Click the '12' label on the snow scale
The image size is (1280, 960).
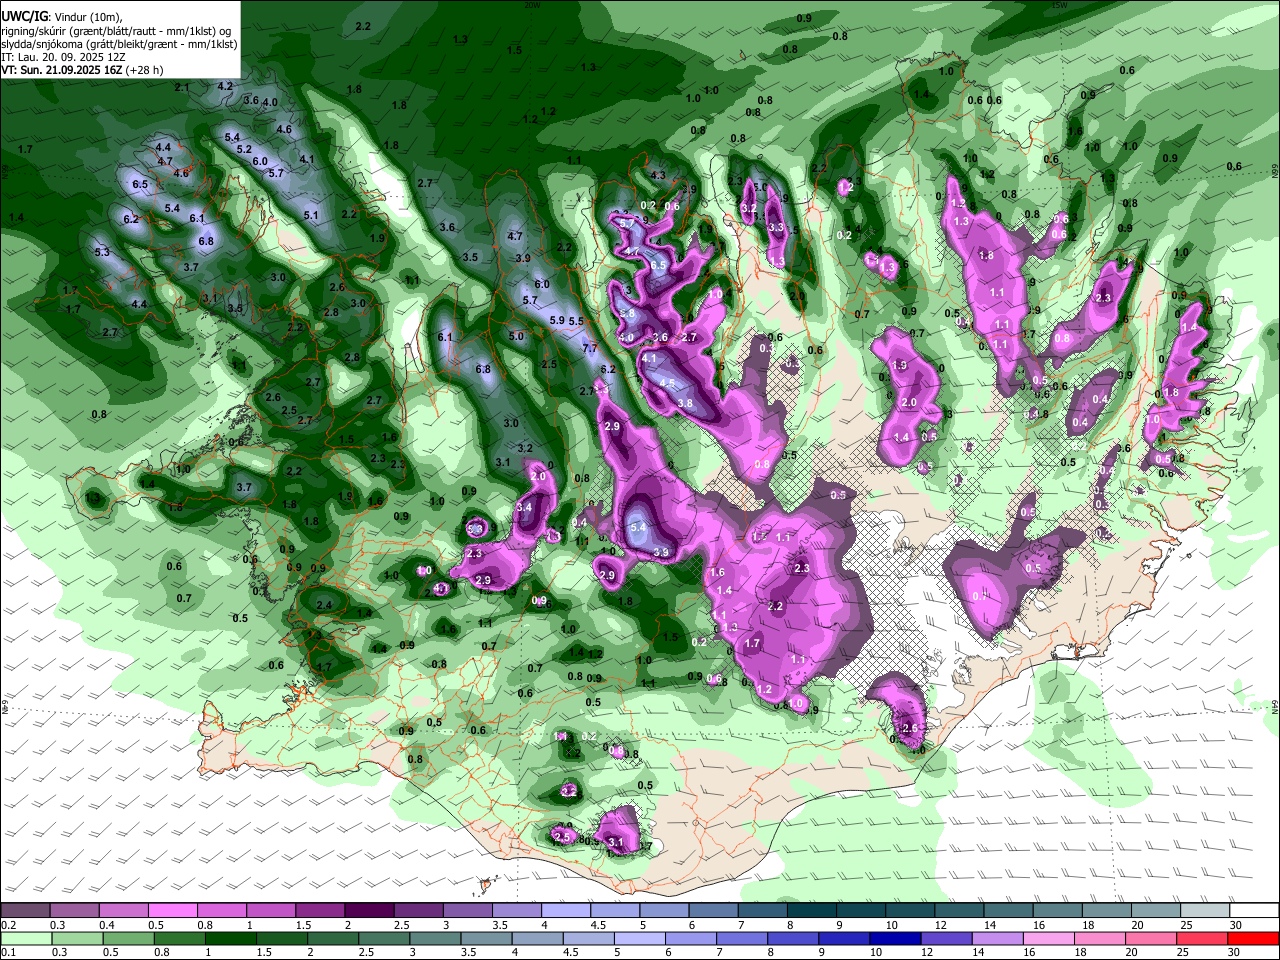tap(940, 925)
